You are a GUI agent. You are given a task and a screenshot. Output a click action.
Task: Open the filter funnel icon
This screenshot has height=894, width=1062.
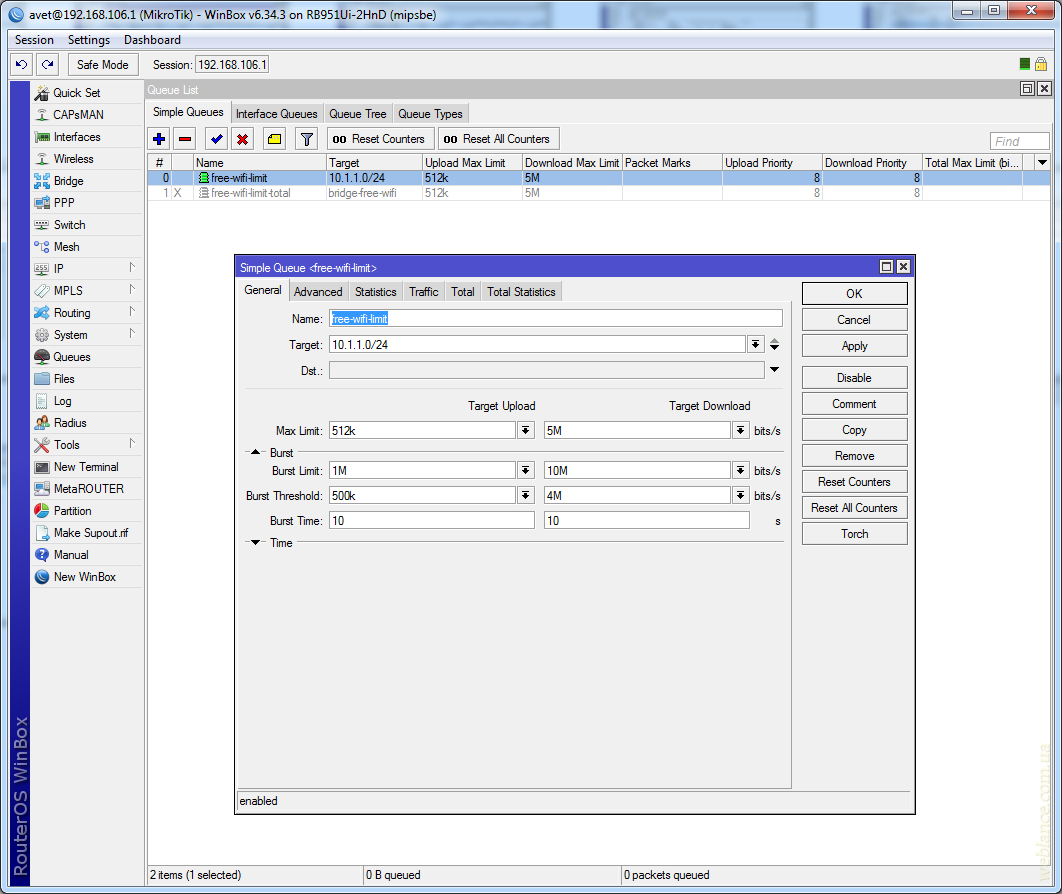tap(307, 139)
